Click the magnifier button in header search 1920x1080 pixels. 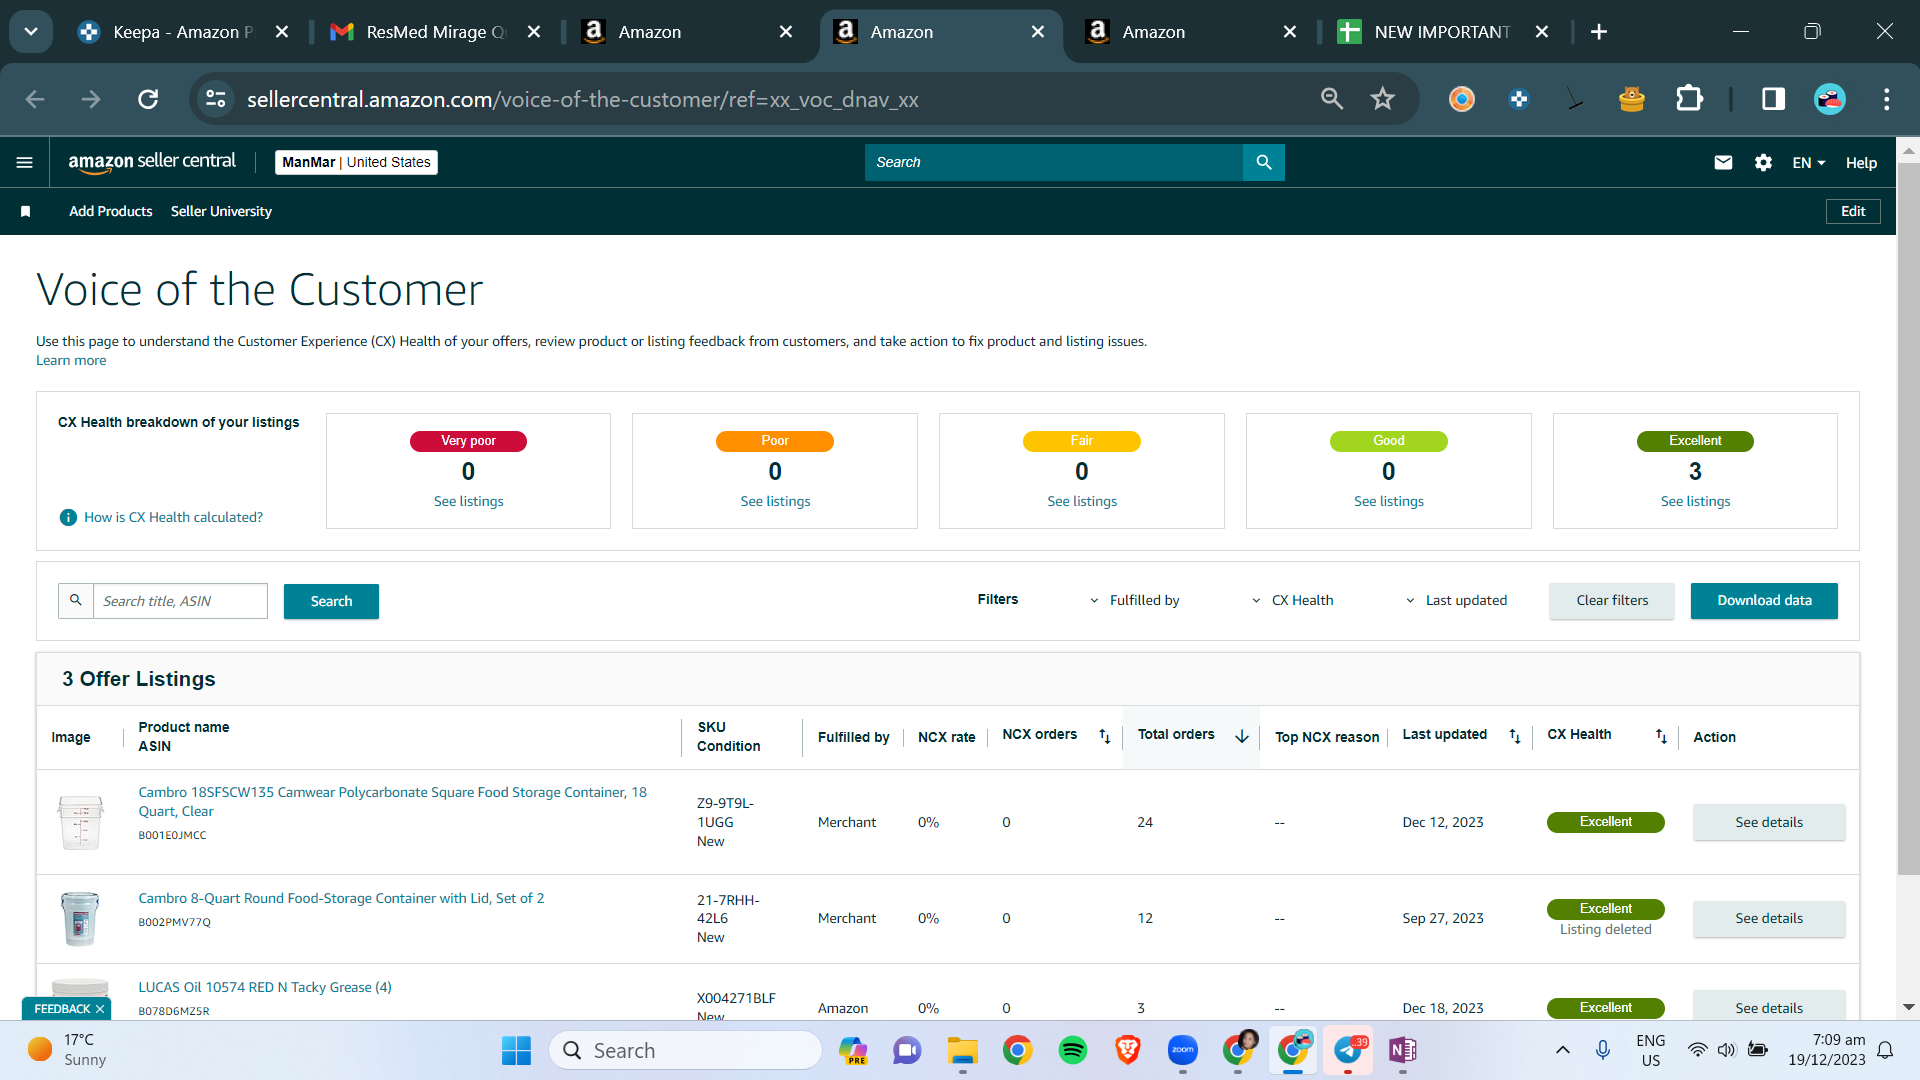point(1263,162)
